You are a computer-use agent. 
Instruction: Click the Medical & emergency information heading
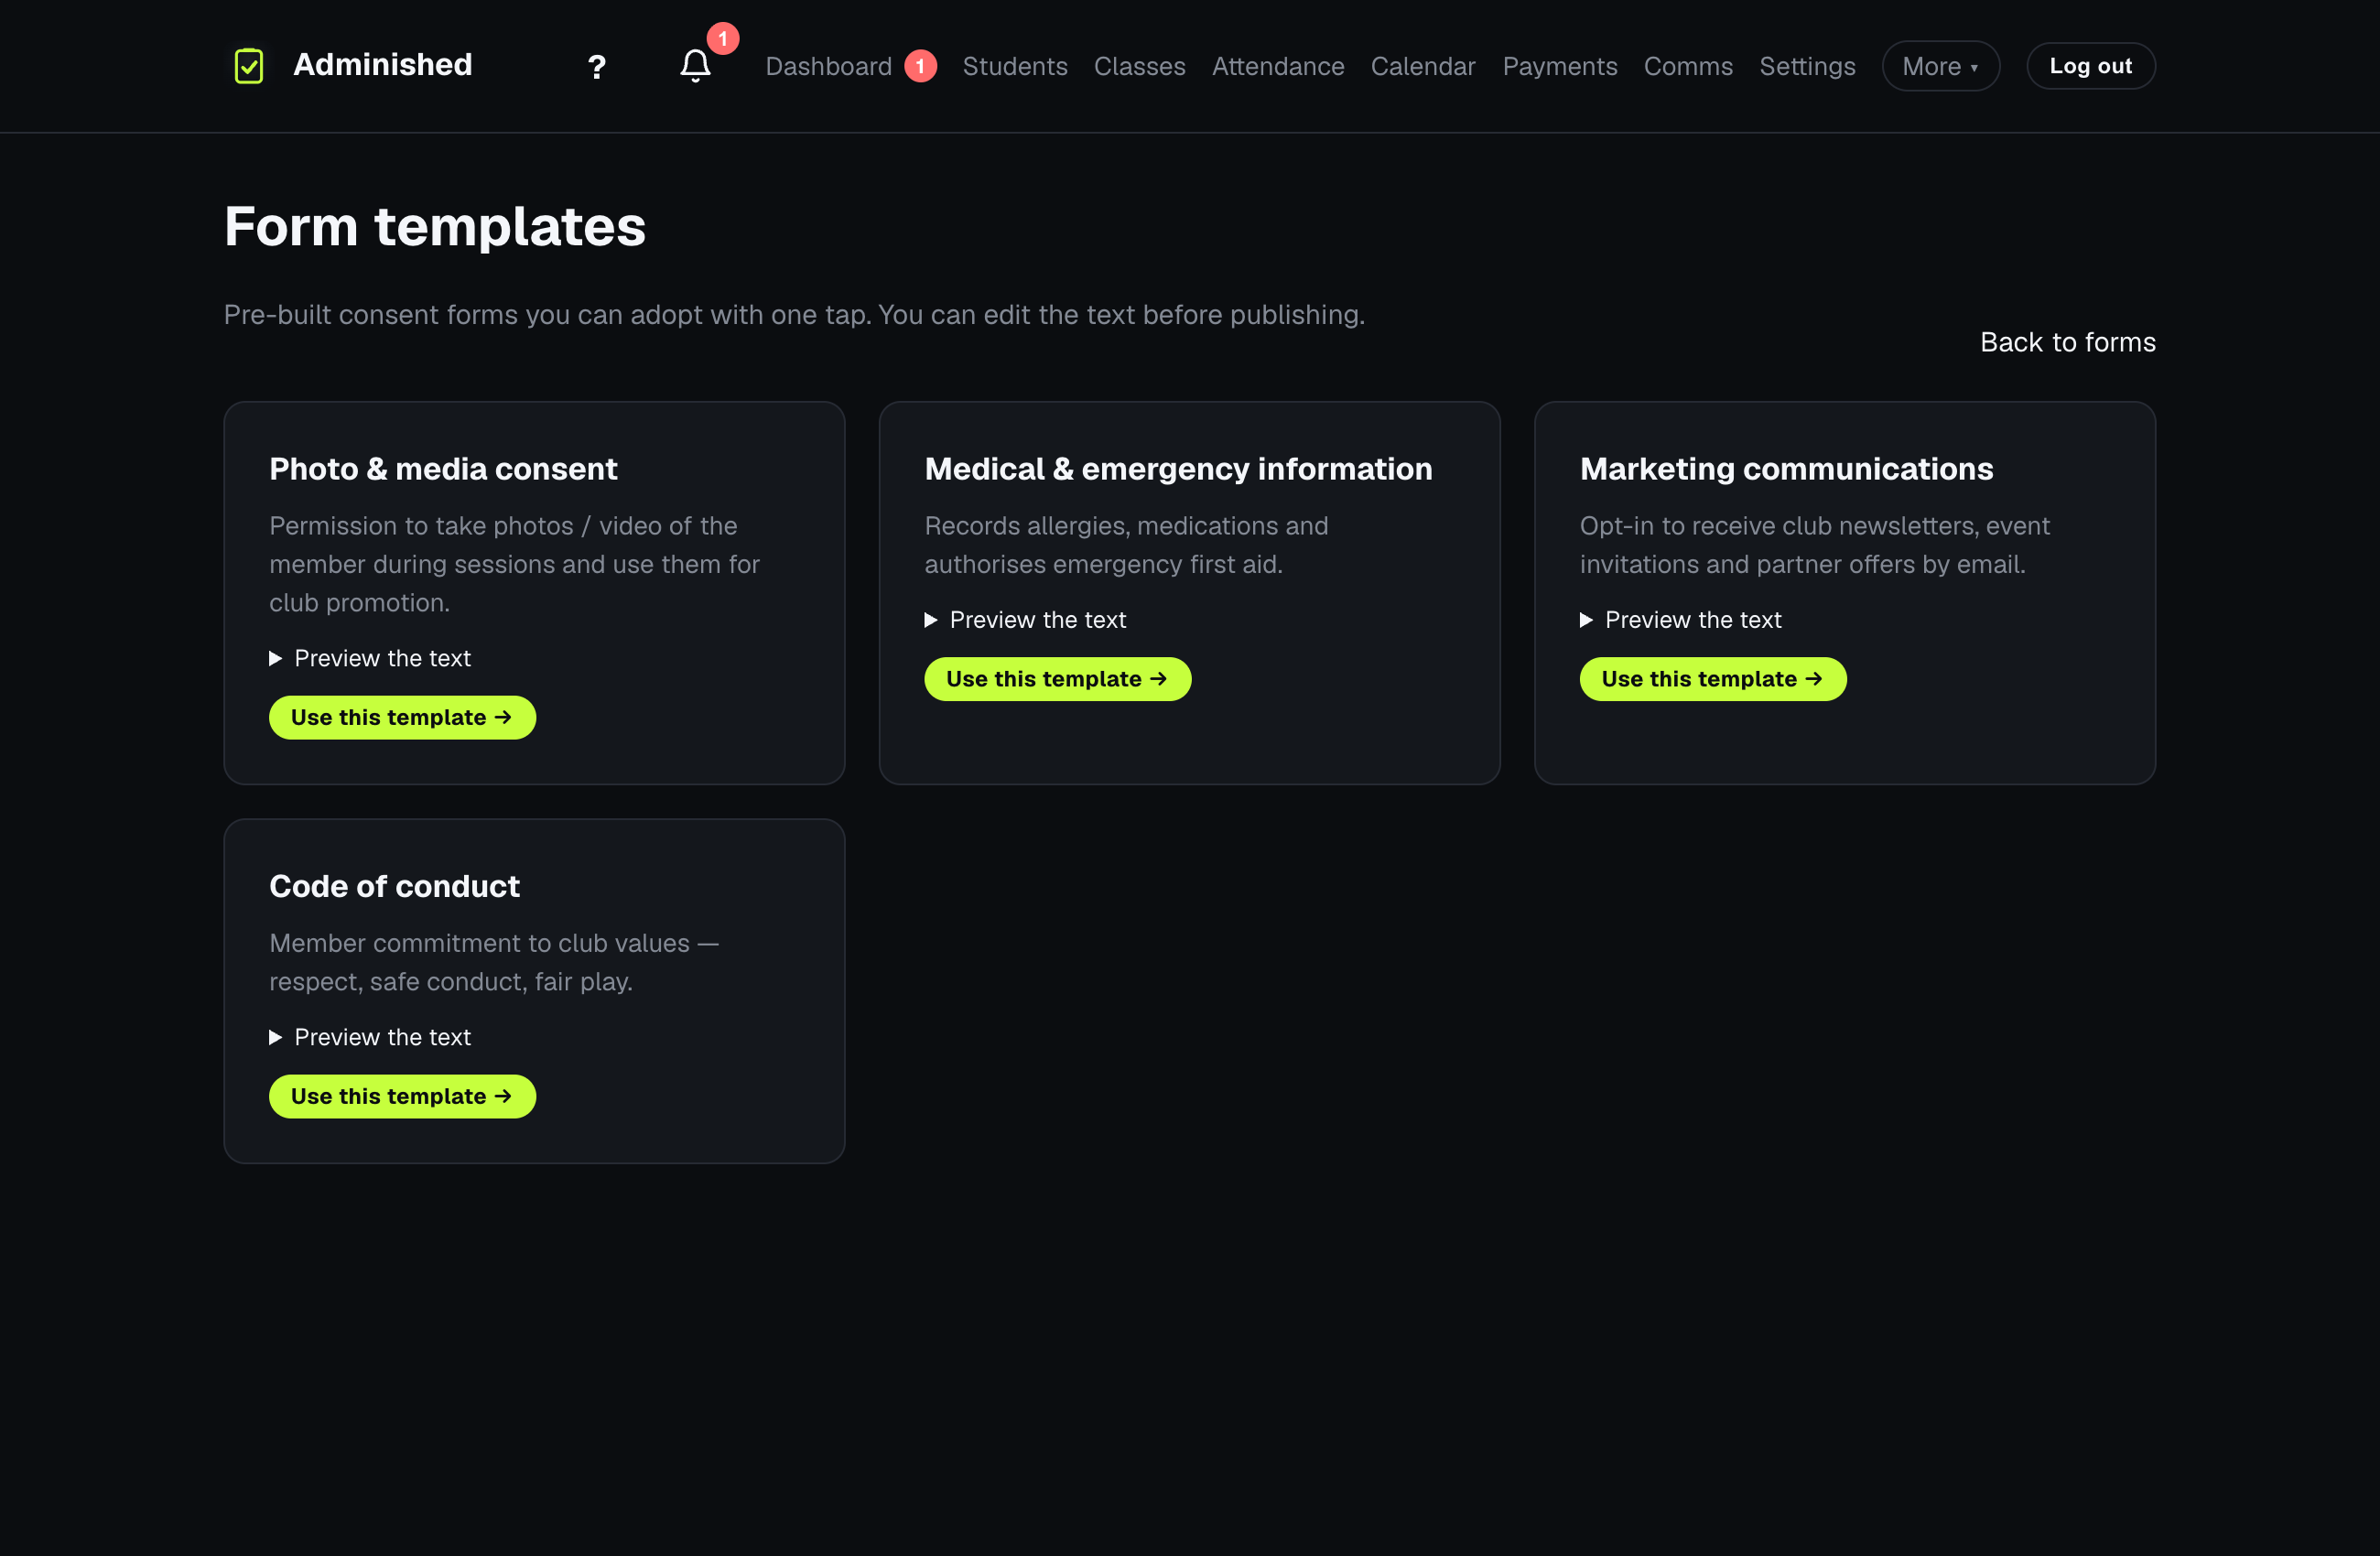pyautogui.click(x=1178, y=469)
